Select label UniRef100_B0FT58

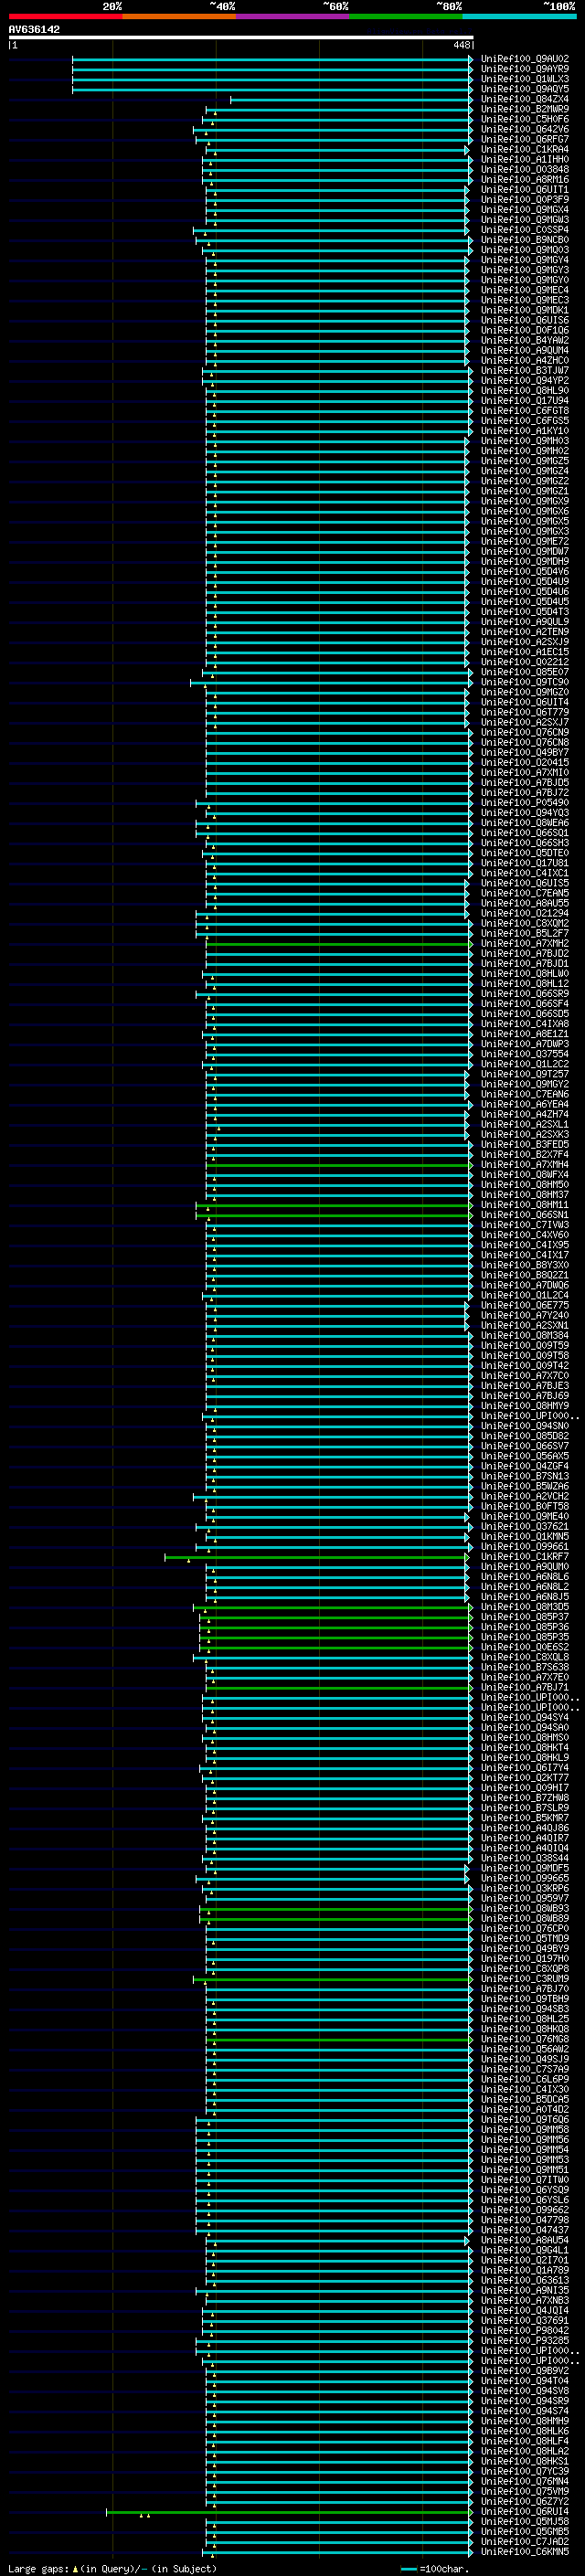[525, 1506]
